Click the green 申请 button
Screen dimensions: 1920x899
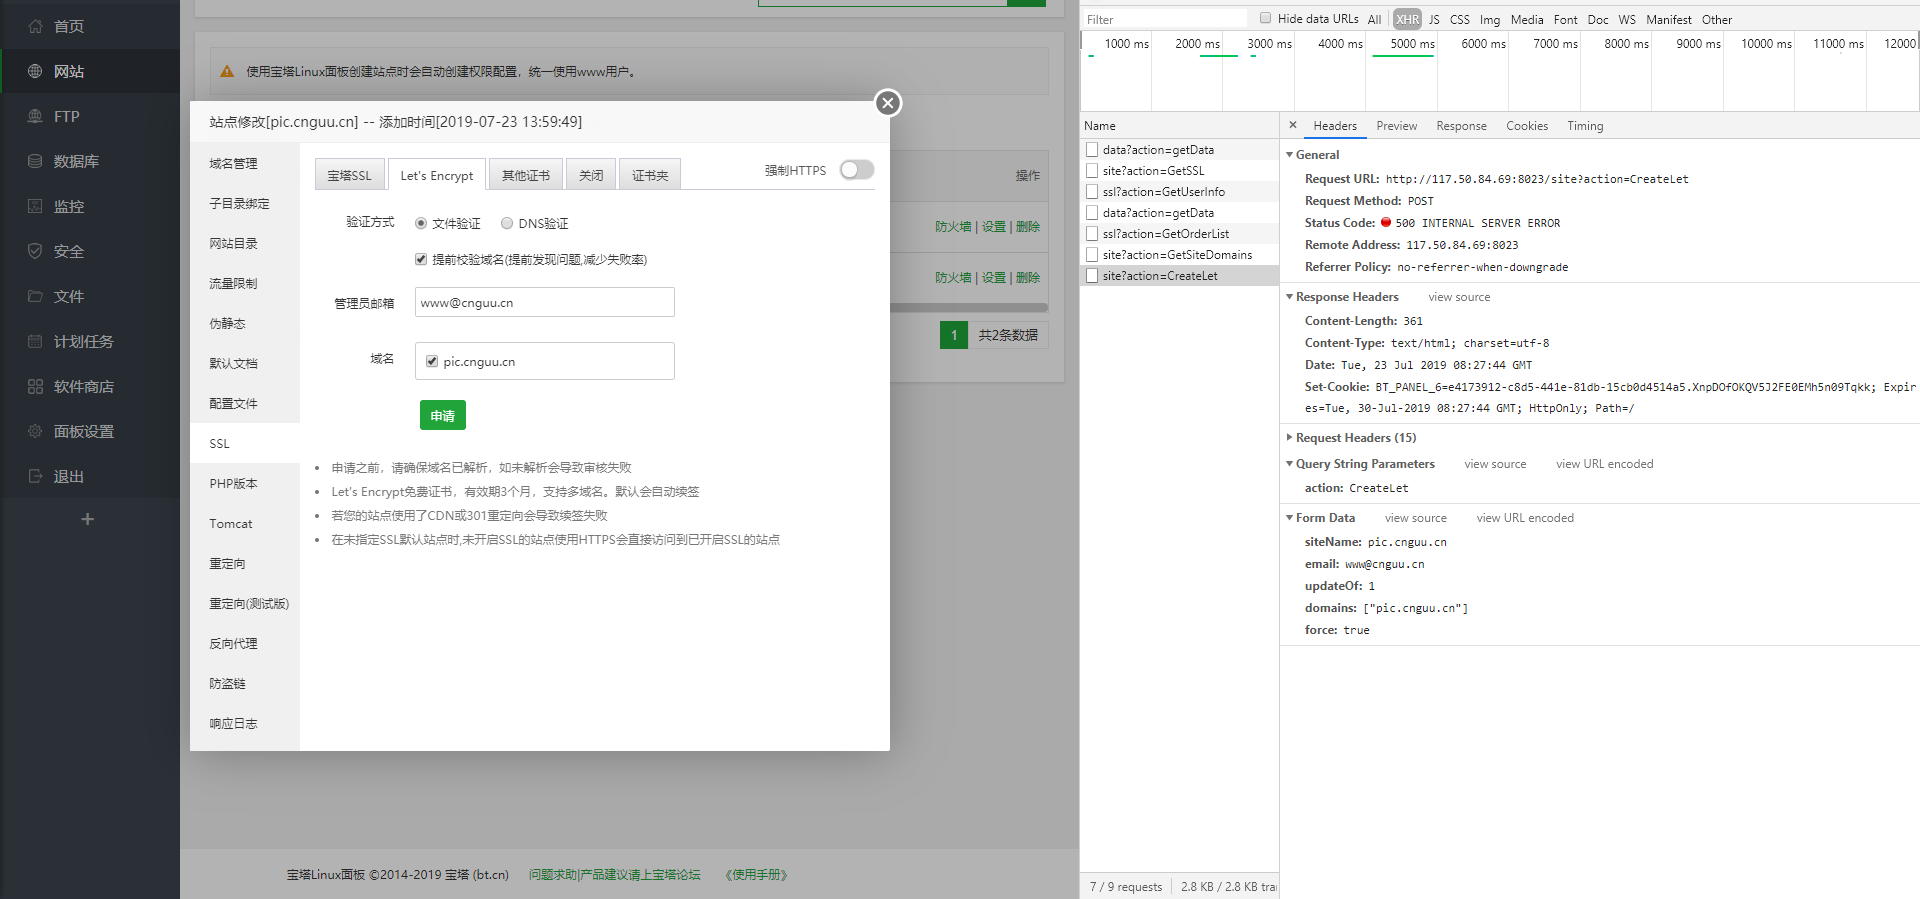tap(443, 415)
